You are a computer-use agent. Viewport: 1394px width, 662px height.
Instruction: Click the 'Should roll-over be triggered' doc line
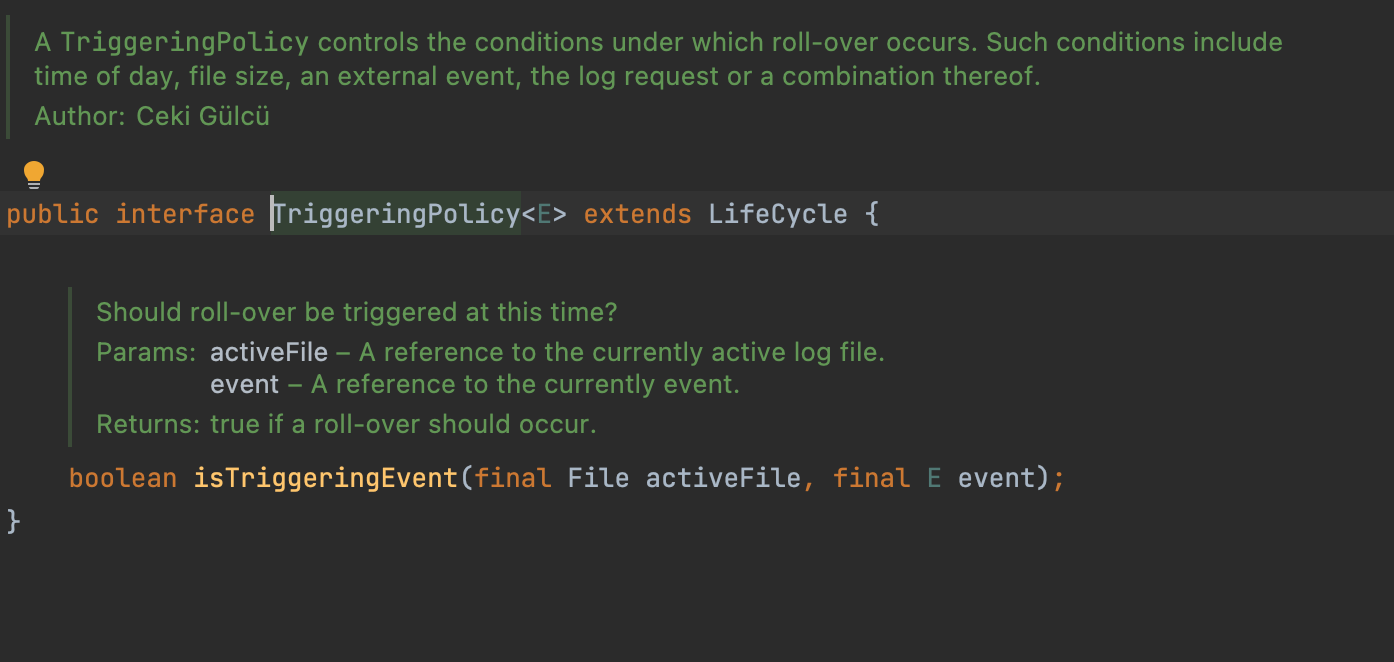pyautogui.click(x=357, y=312)
